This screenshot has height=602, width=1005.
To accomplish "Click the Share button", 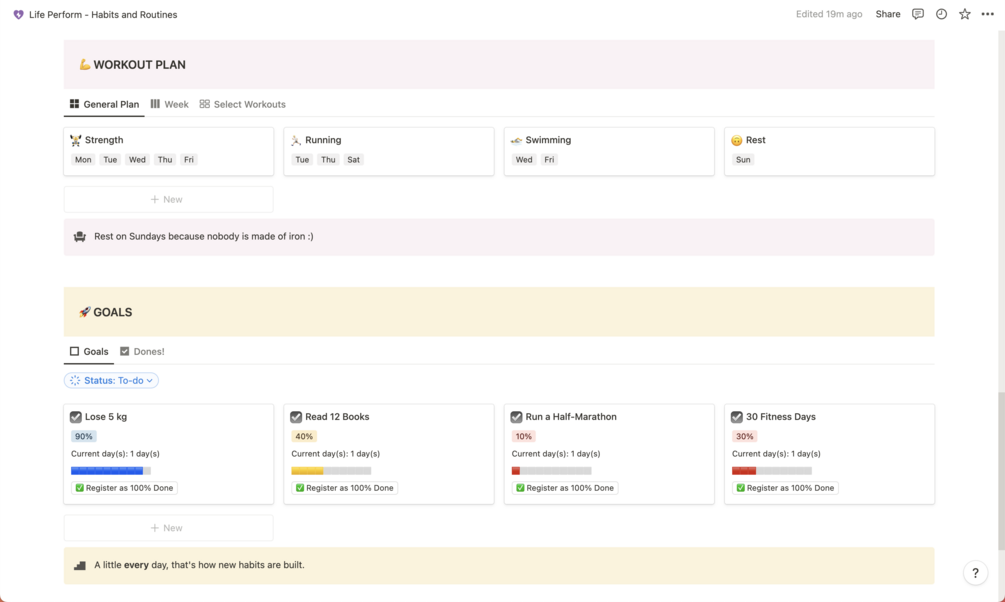I will (x=888, y=14).
